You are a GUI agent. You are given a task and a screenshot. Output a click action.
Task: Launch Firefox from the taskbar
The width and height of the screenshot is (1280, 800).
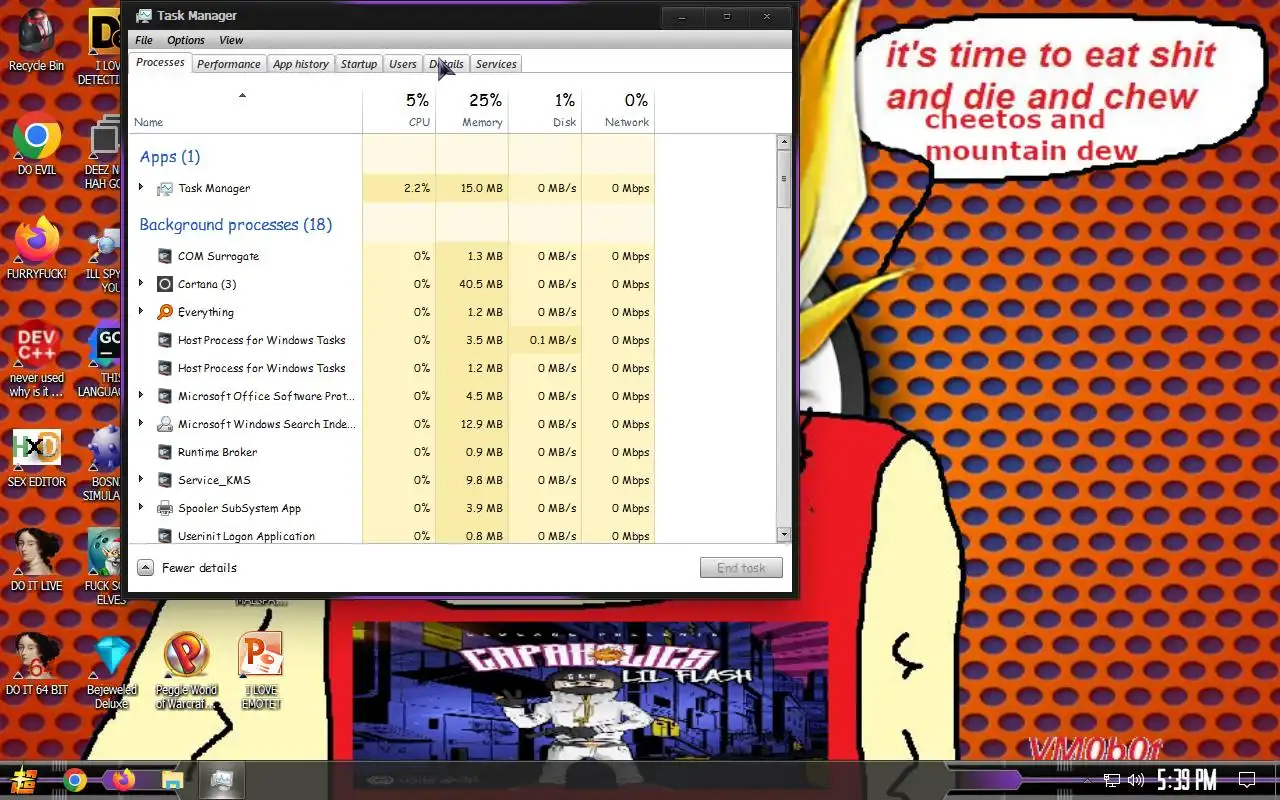tap(123, 780)
